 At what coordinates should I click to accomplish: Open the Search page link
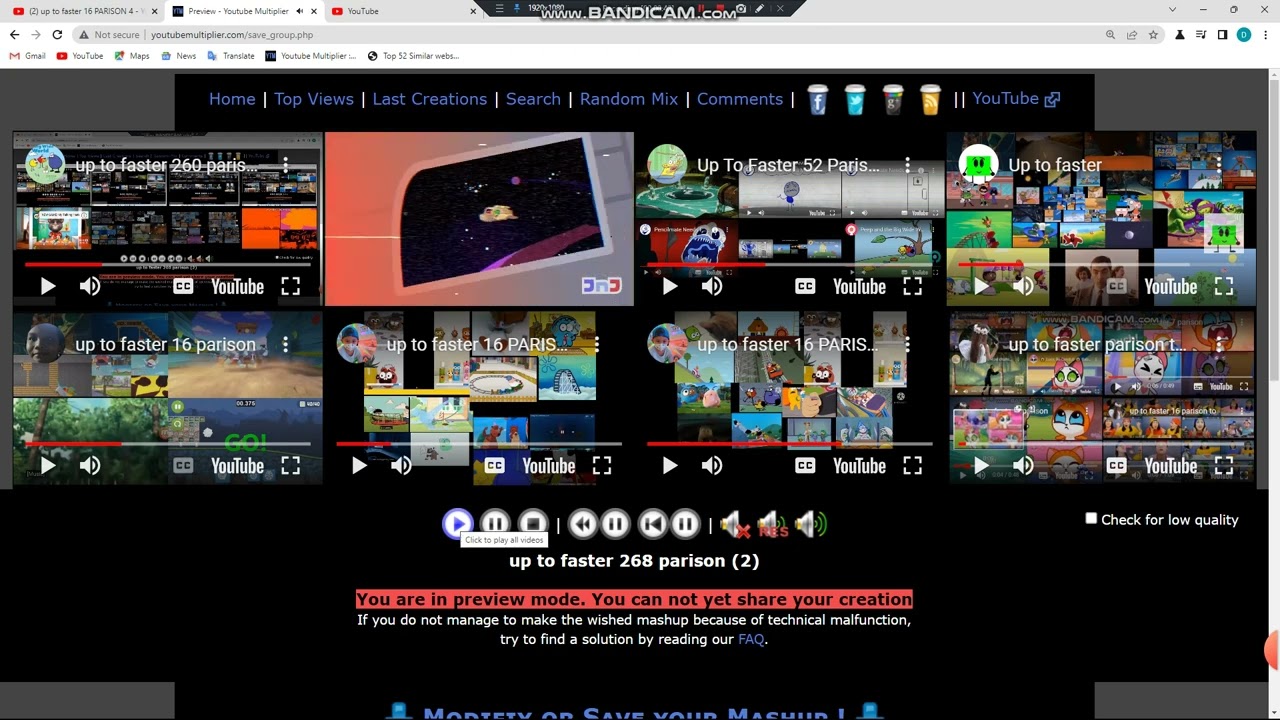(x=533, y=99)
